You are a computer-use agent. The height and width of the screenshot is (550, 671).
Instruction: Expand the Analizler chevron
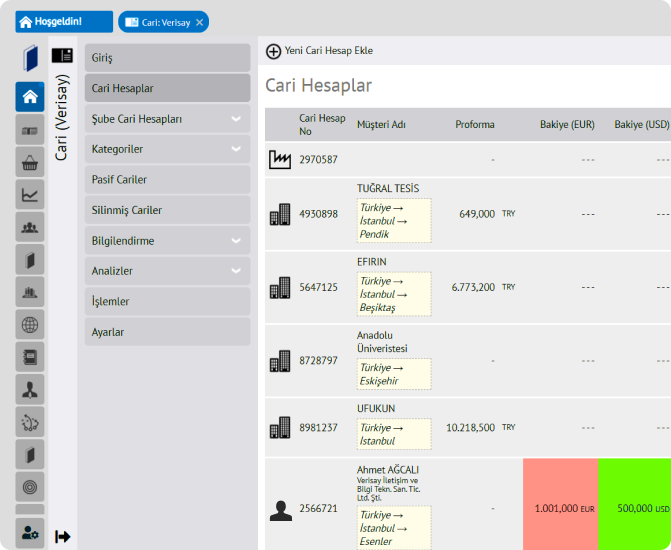tap(236, 271)
